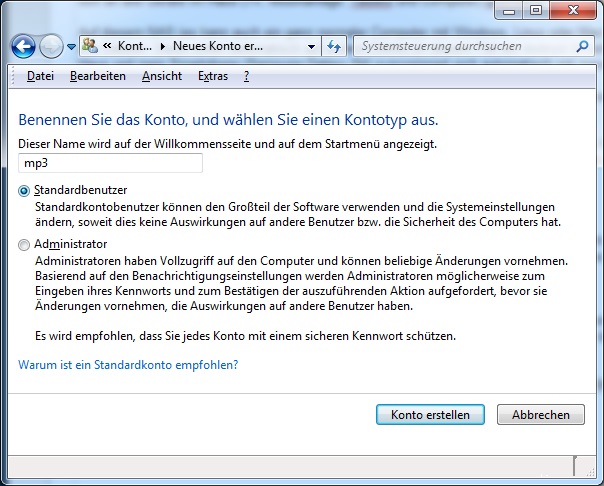Minimize the window

(x=509, y=11)
